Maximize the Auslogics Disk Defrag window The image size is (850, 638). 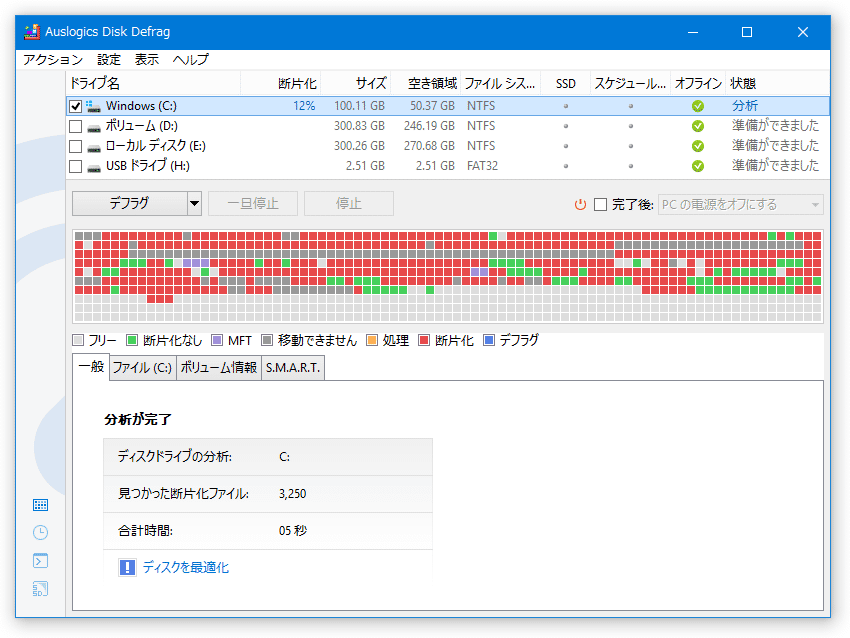pyautogui.click(x=747, y=33)
